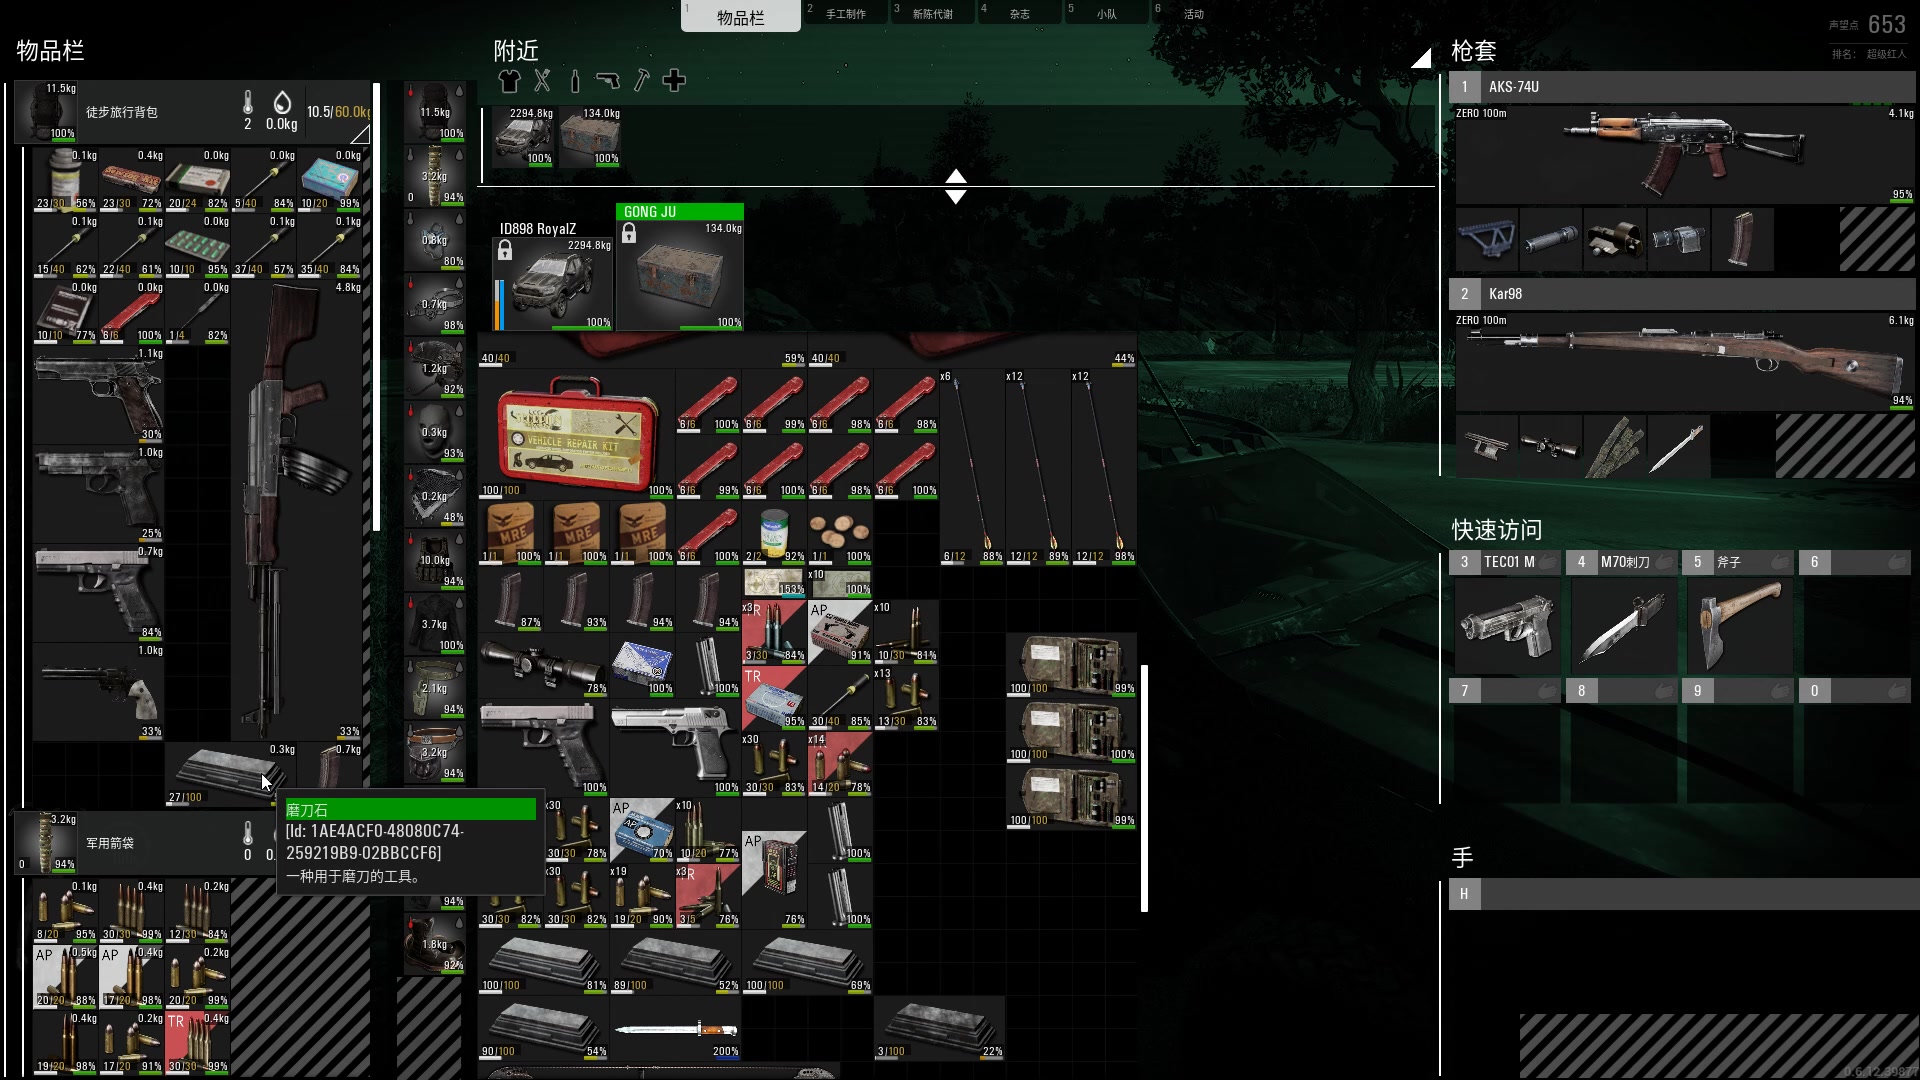Select the canned food item at 92%
The width and height of the screenshot is (1920, 1080).
coord(774,533)
